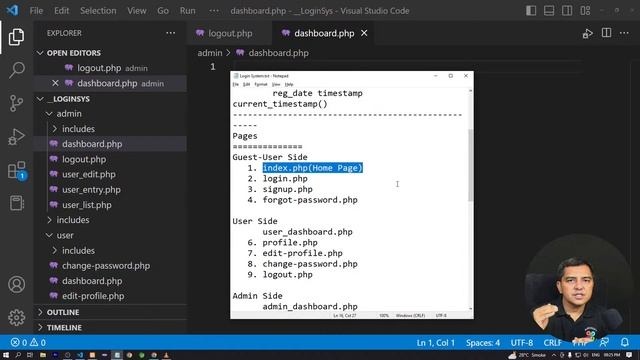Open the Go menu

(163, 11)
